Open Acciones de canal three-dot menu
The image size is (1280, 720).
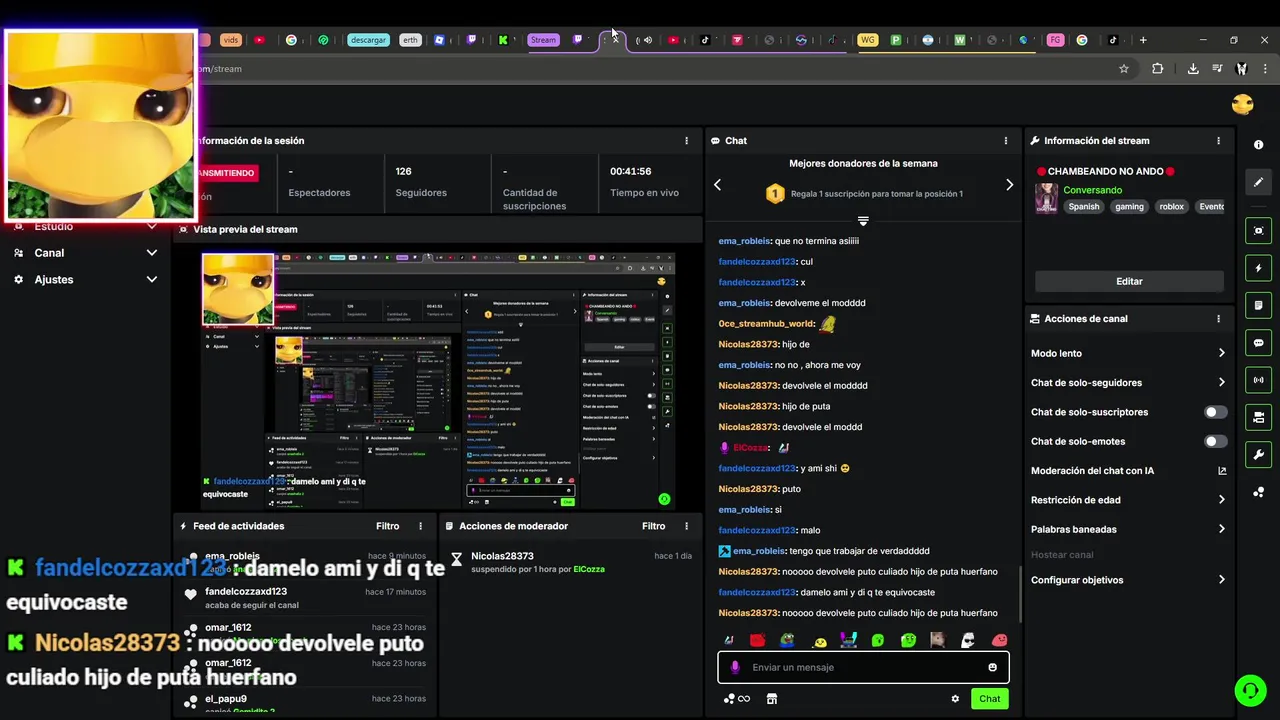pos(1218,319)
